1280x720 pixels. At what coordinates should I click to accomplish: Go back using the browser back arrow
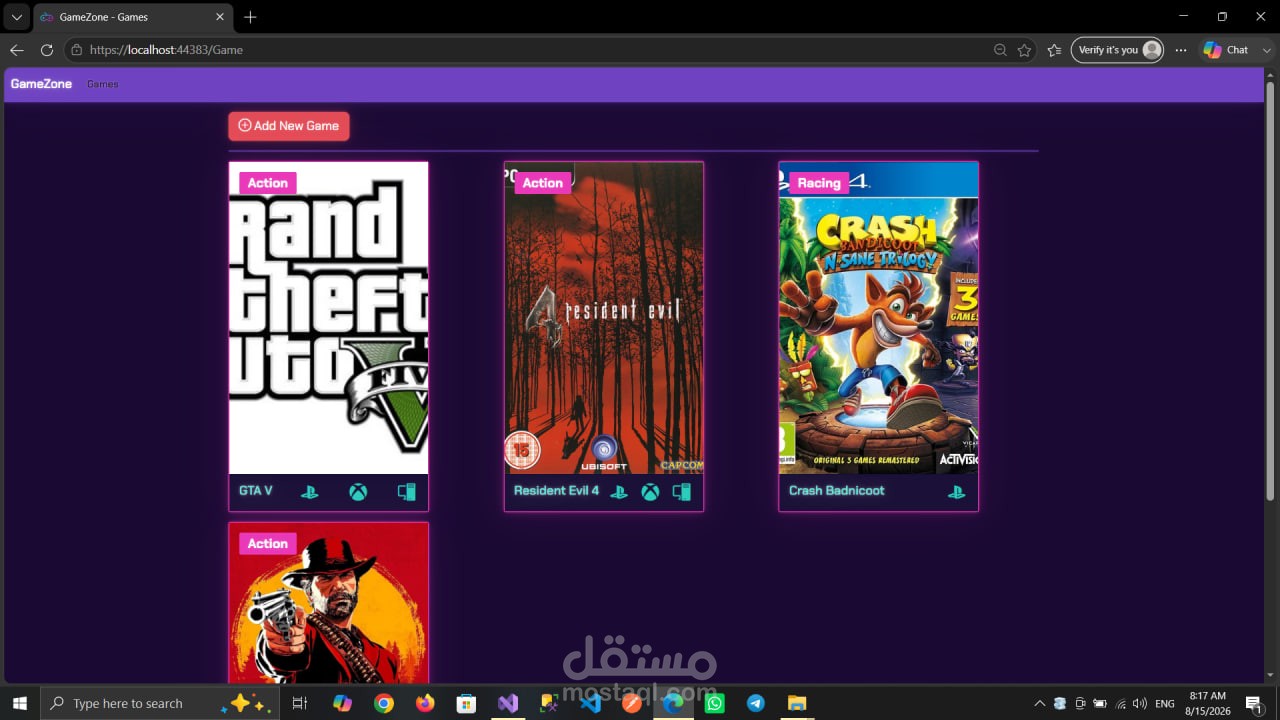point(17,50)
